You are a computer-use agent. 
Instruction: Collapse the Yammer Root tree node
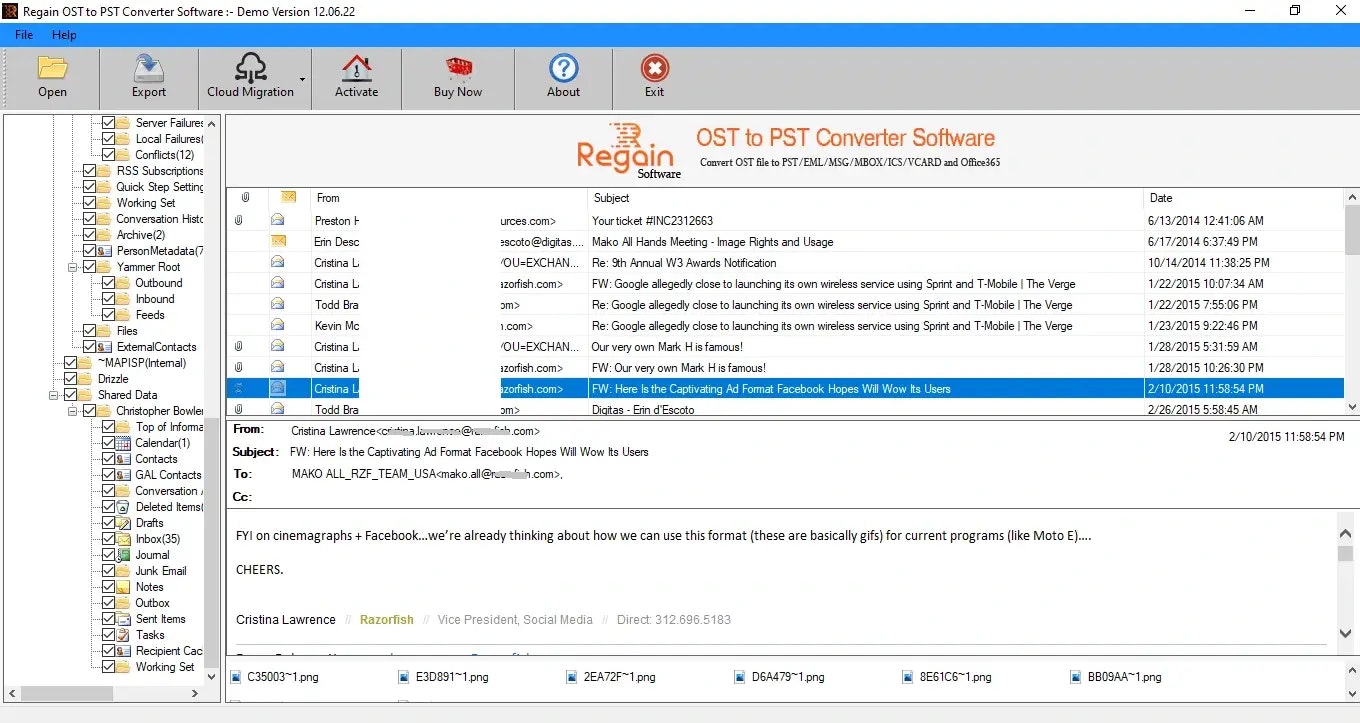click(73, 267)
